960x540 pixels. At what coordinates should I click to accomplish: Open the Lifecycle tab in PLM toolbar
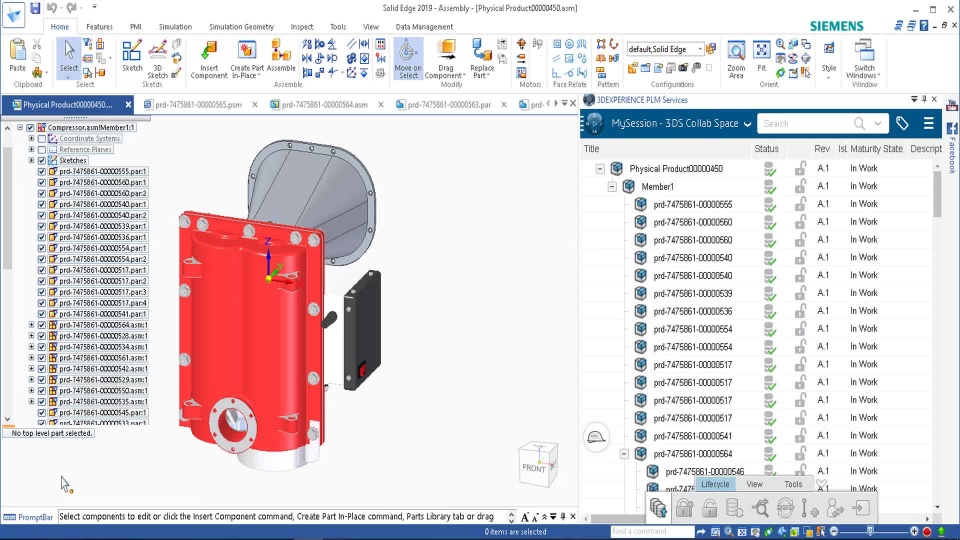(x=714, y=484)
